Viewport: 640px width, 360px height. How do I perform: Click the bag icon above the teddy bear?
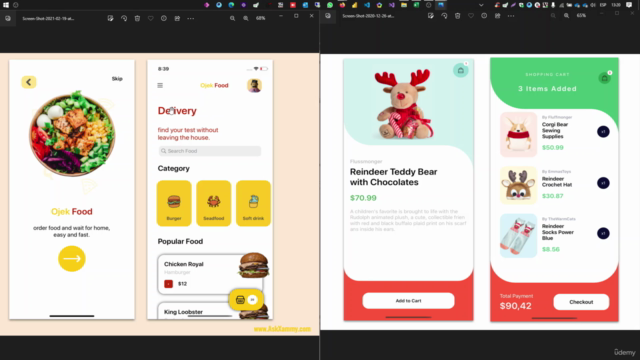[460, 70]
